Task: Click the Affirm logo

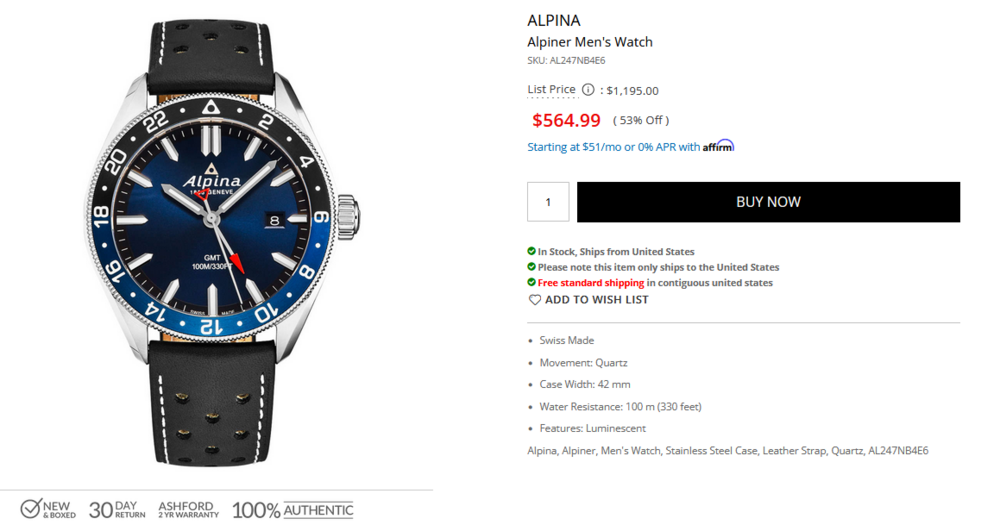Action: 718,146
